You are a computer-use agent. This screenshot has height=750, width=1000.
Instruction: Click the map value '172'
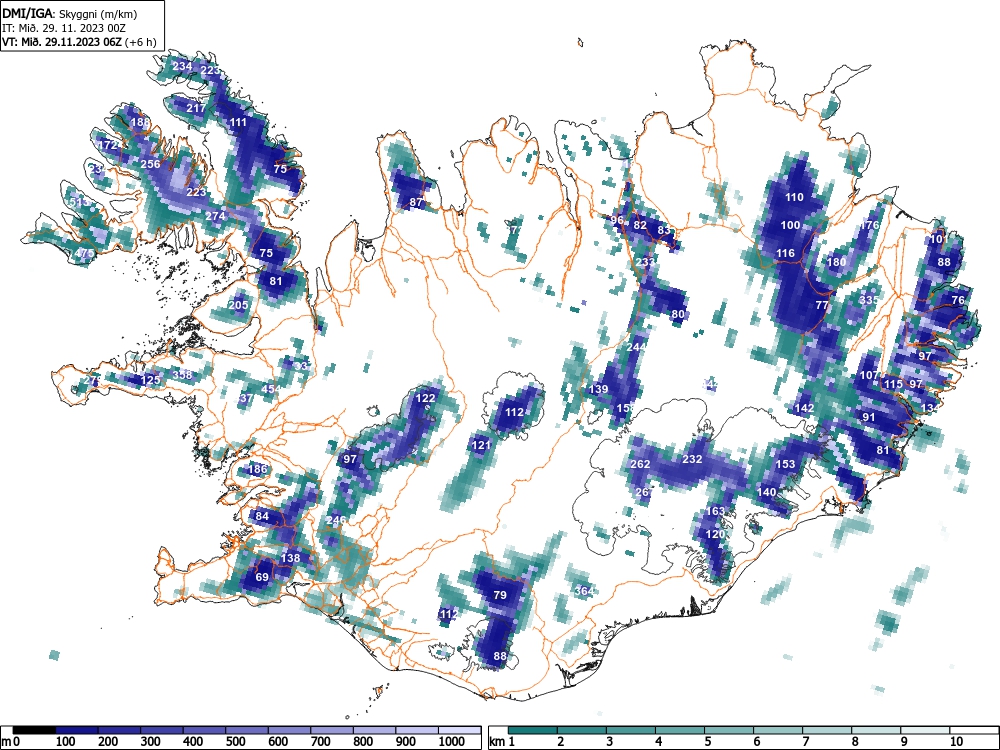pyautogui.click(x=108, y=145)
